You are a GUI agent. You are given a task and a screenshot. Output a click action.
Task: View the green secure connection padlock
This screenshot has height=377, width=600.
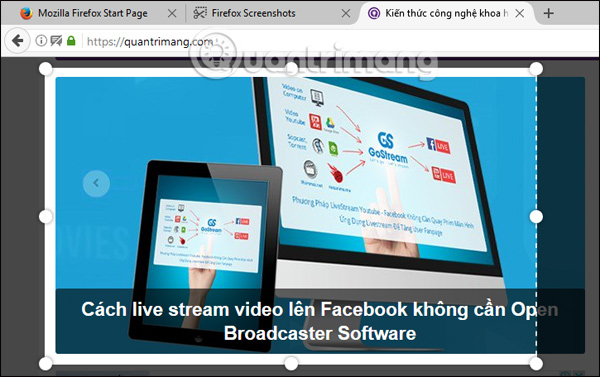71,41
